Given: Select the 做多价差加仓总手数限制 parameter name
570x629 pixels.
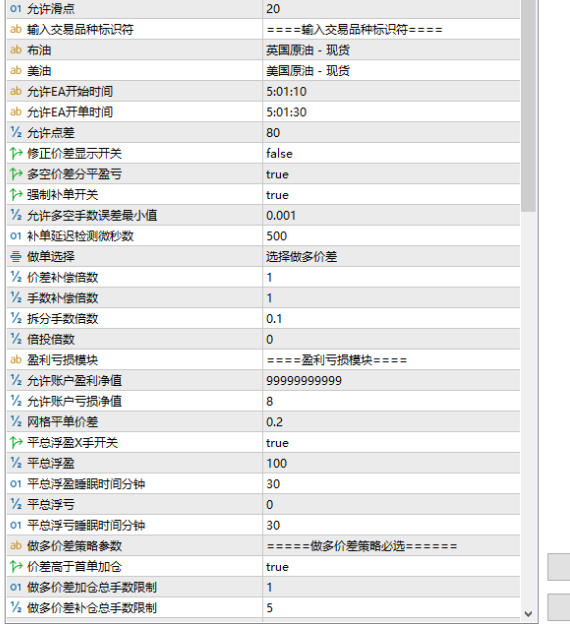Looking at the screenshot, I should pyautogui.click(x=92, y=587).
